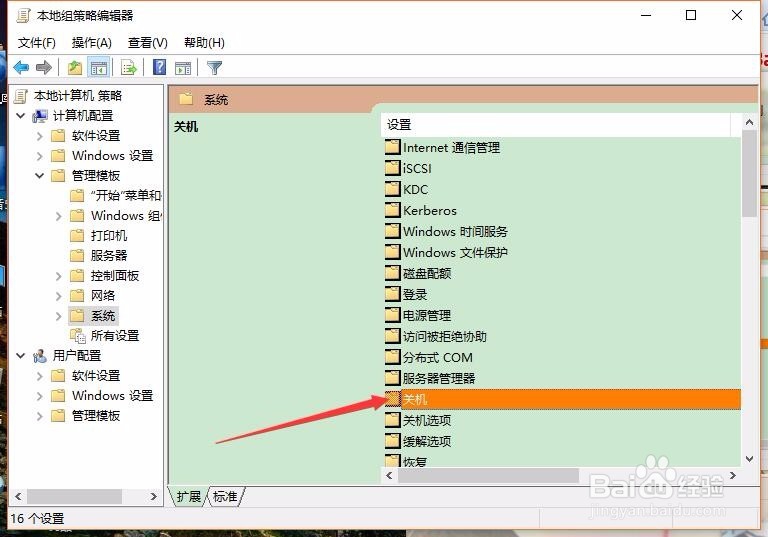Expand the Windows 组件 tree node
The width and height of the screenshot is (768, 537).
[59, 216]
